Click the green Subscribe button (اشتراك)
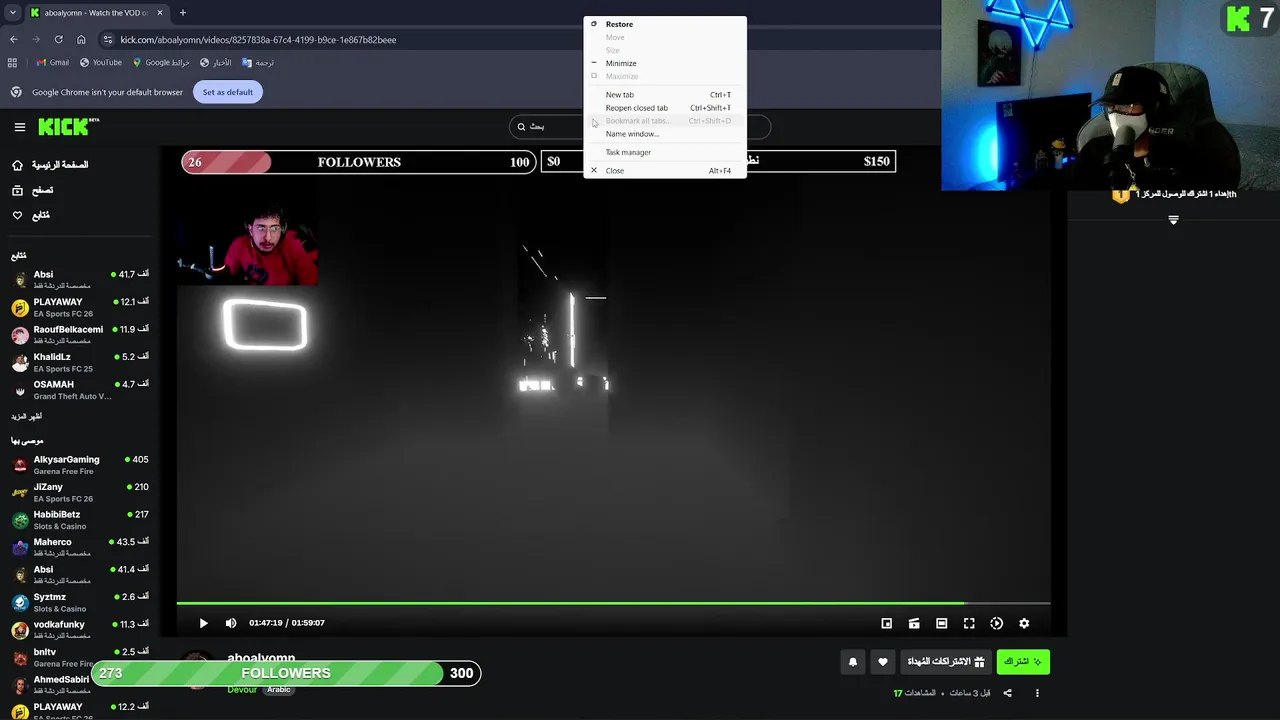The image size is (1280, 720). click(1023, 662)
